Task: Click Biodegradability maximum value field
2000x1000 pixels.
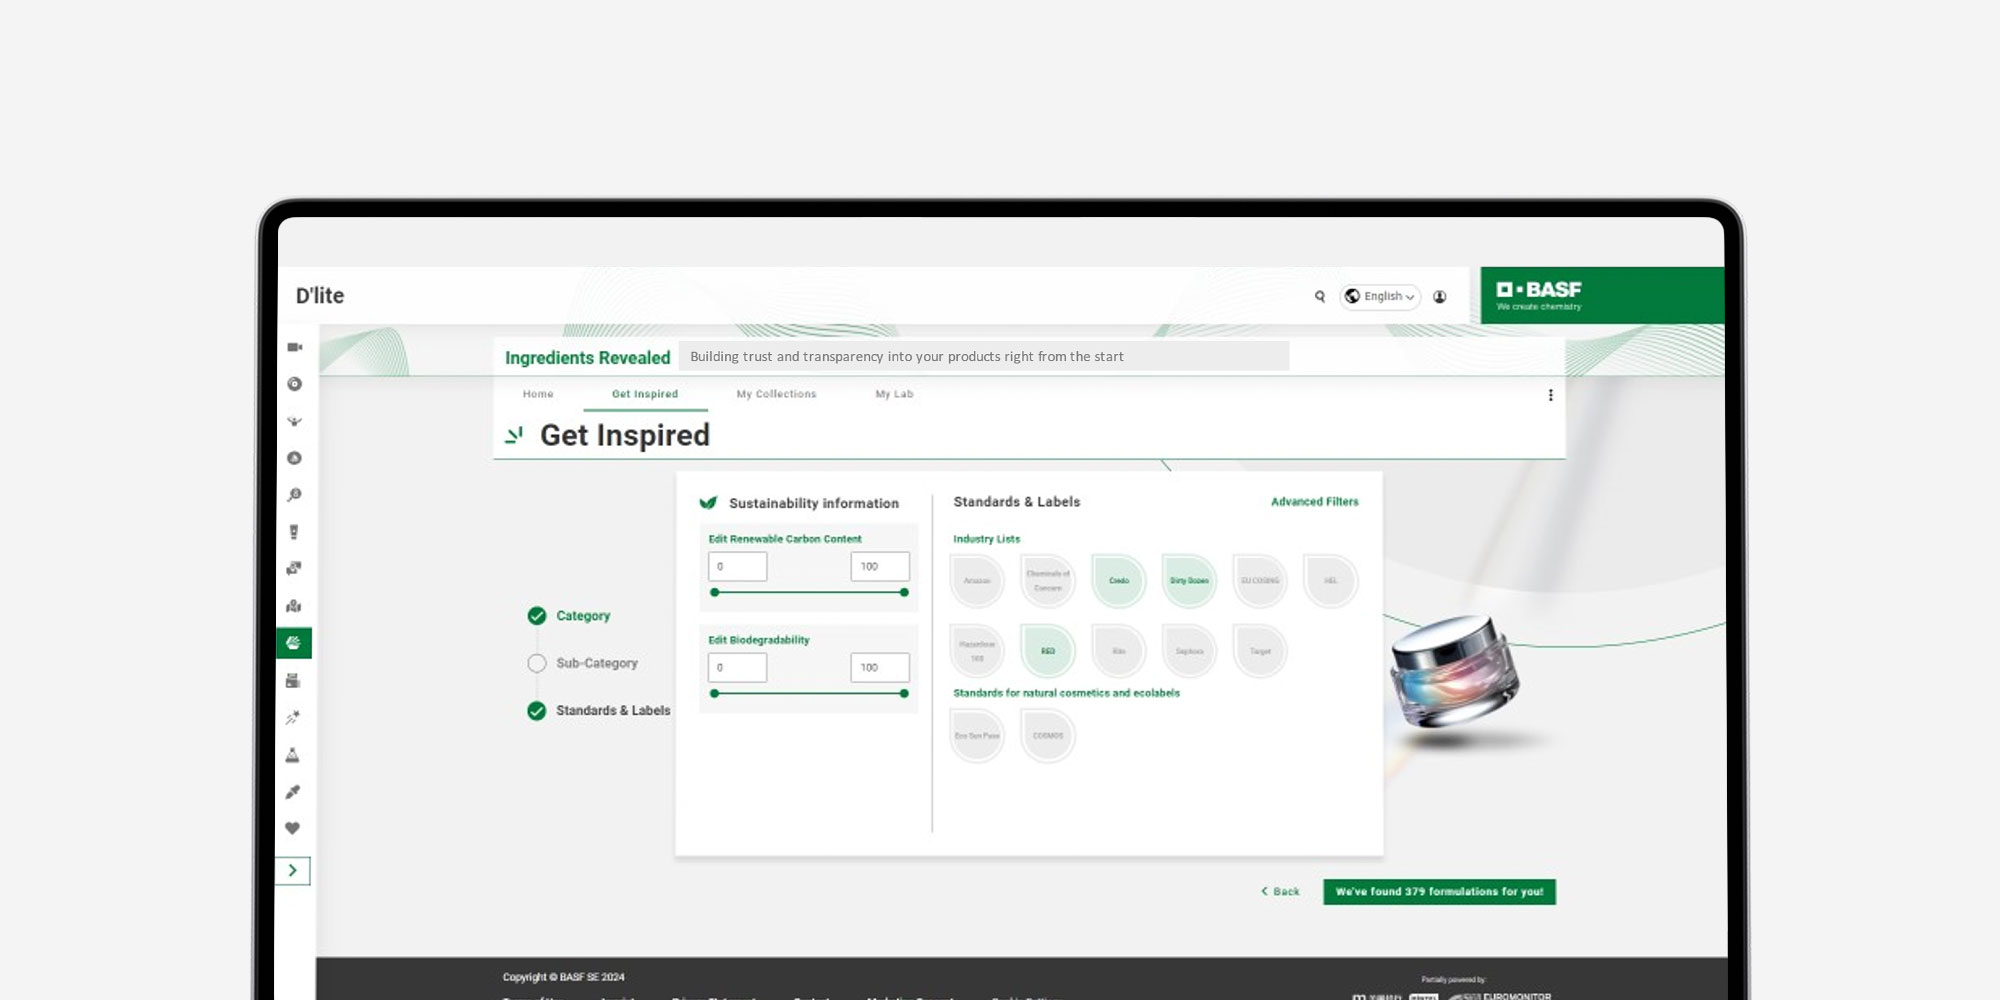Action: tap(880, 667)
